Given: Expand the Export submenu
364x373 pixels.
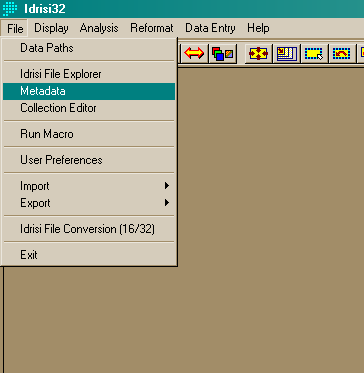Looking at the screenshot, I should pos(89,203).
